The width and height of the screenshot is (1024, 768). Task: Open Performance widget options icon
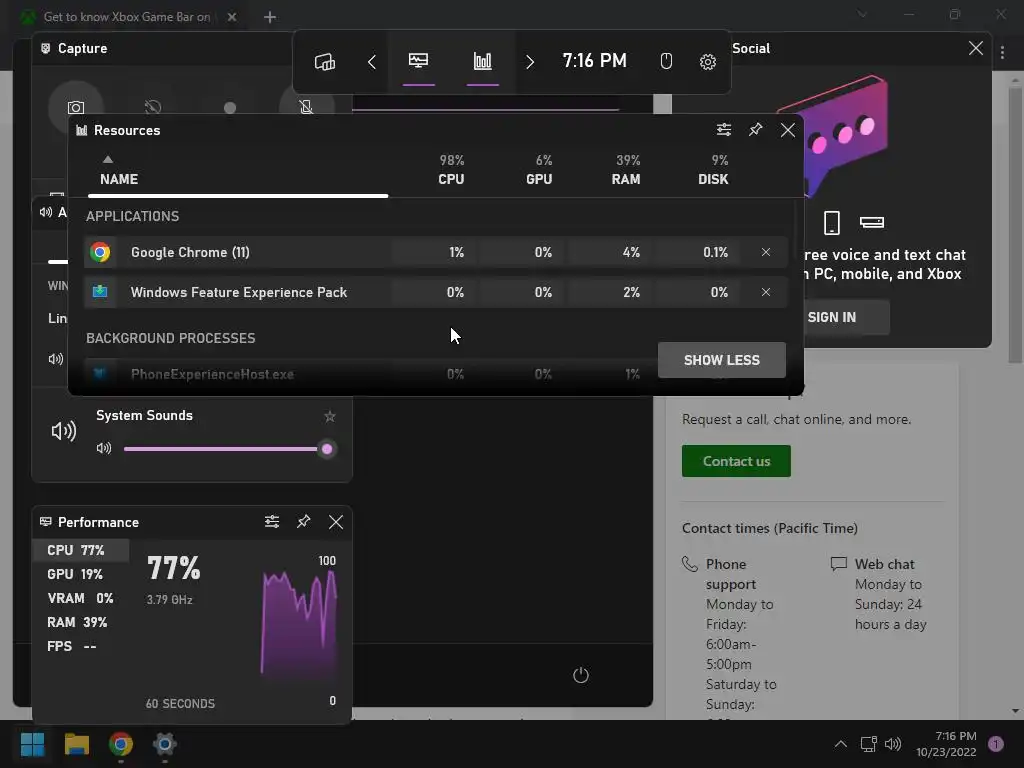point(272,521)
